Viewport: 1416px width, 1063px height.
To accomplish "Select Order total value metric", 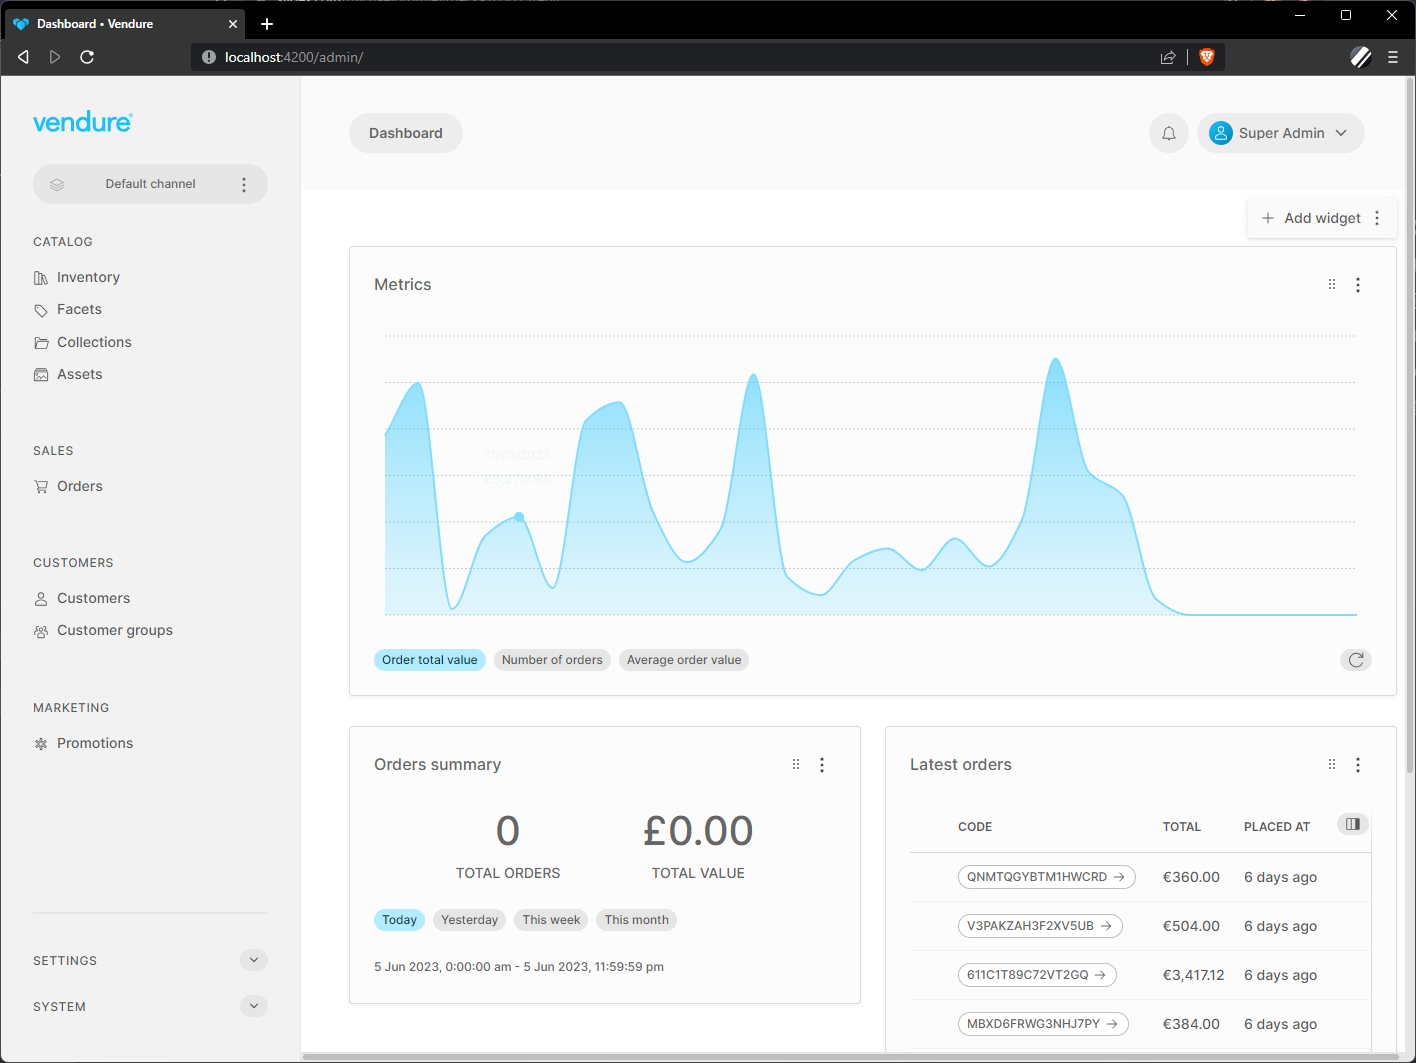I will click(x=430, y=660).
